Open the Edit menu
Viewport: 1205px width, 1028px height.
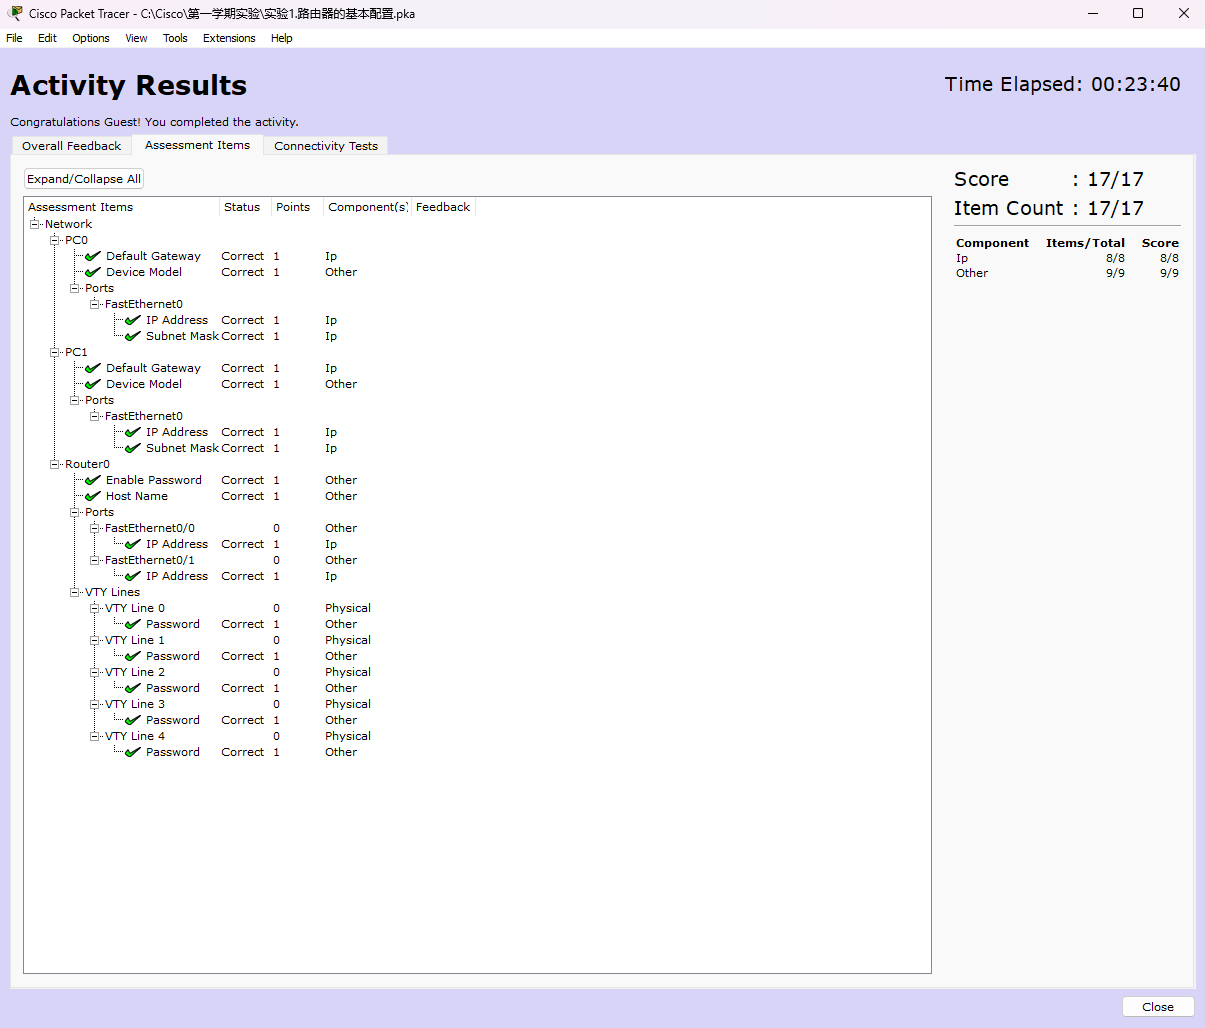coord(47,38)
